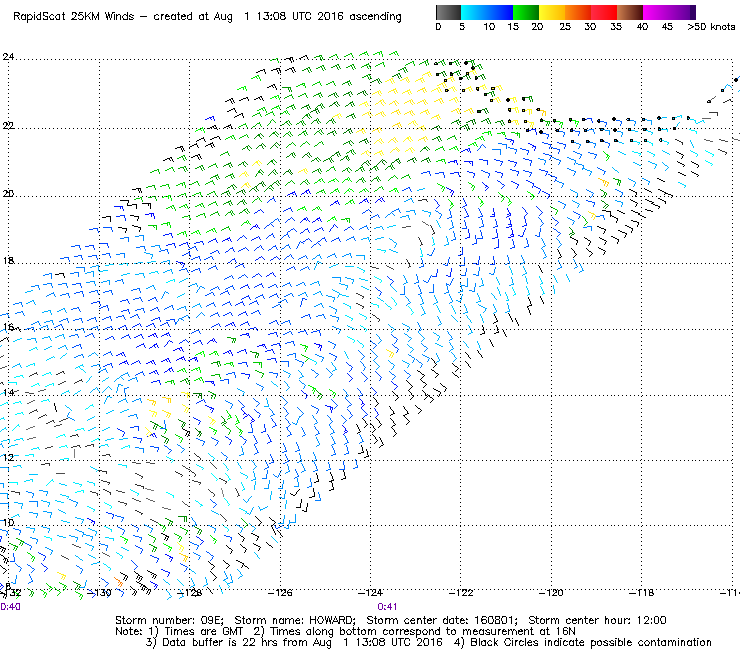Click the green 15-20 knots legend segment
The height and width of the screenshot is (650, 740).
point(526,12)
